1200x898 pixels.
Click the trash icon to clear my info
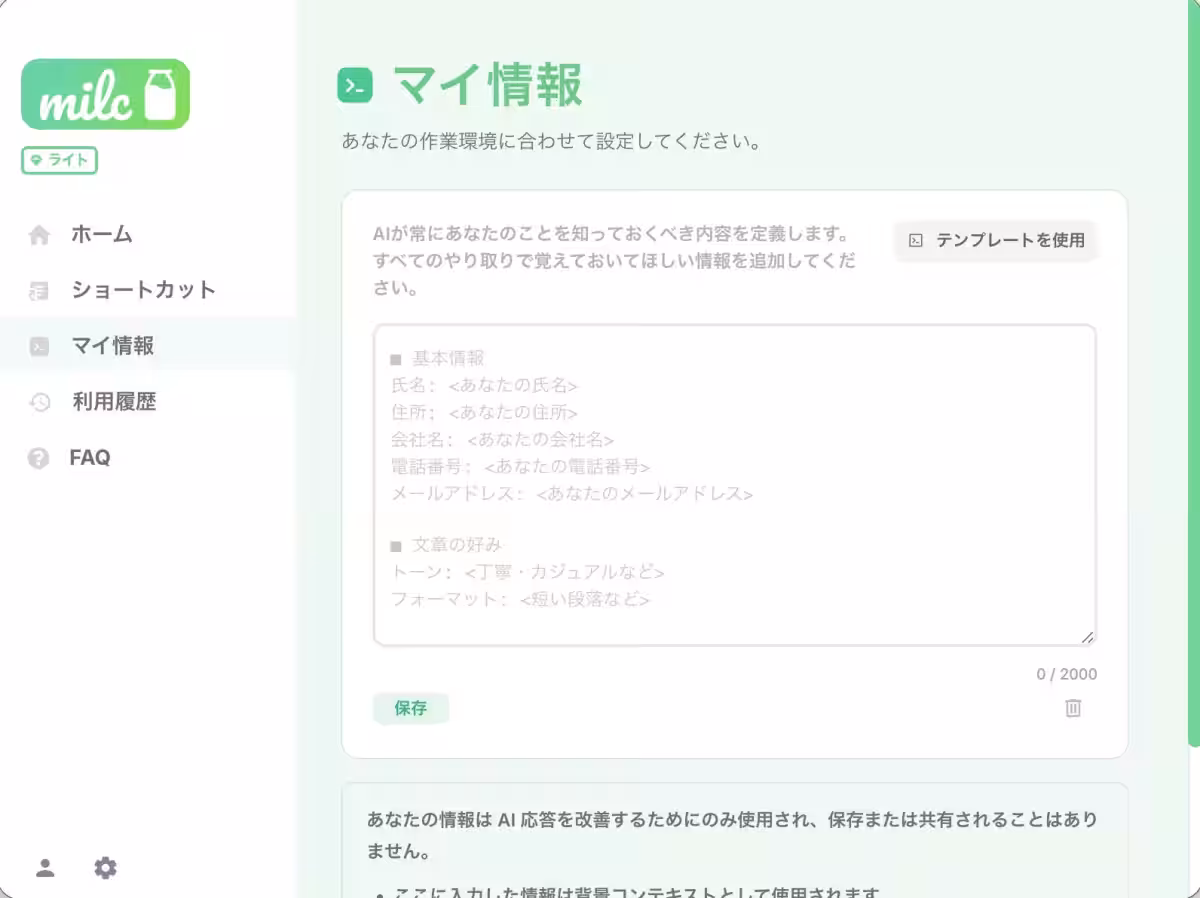pos(1073,708)
